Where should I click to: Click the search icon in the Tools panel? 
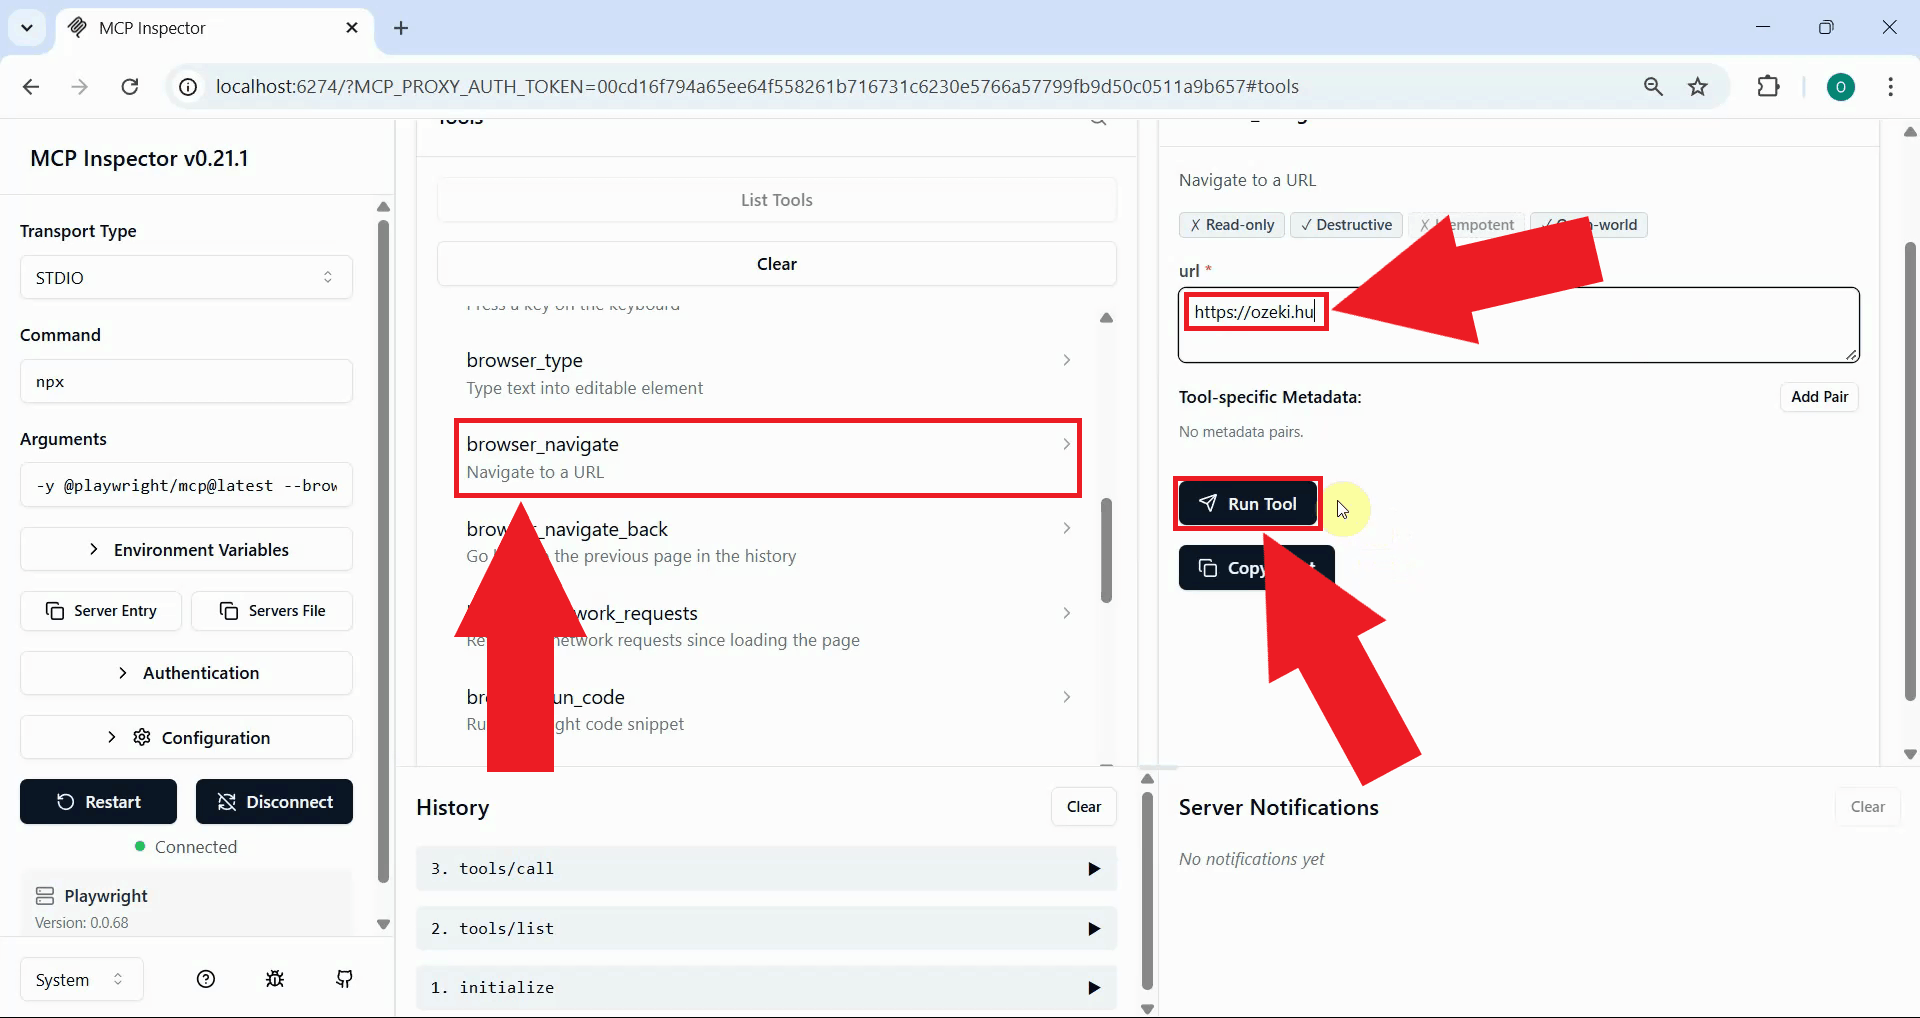click(x=1097, y=121)
